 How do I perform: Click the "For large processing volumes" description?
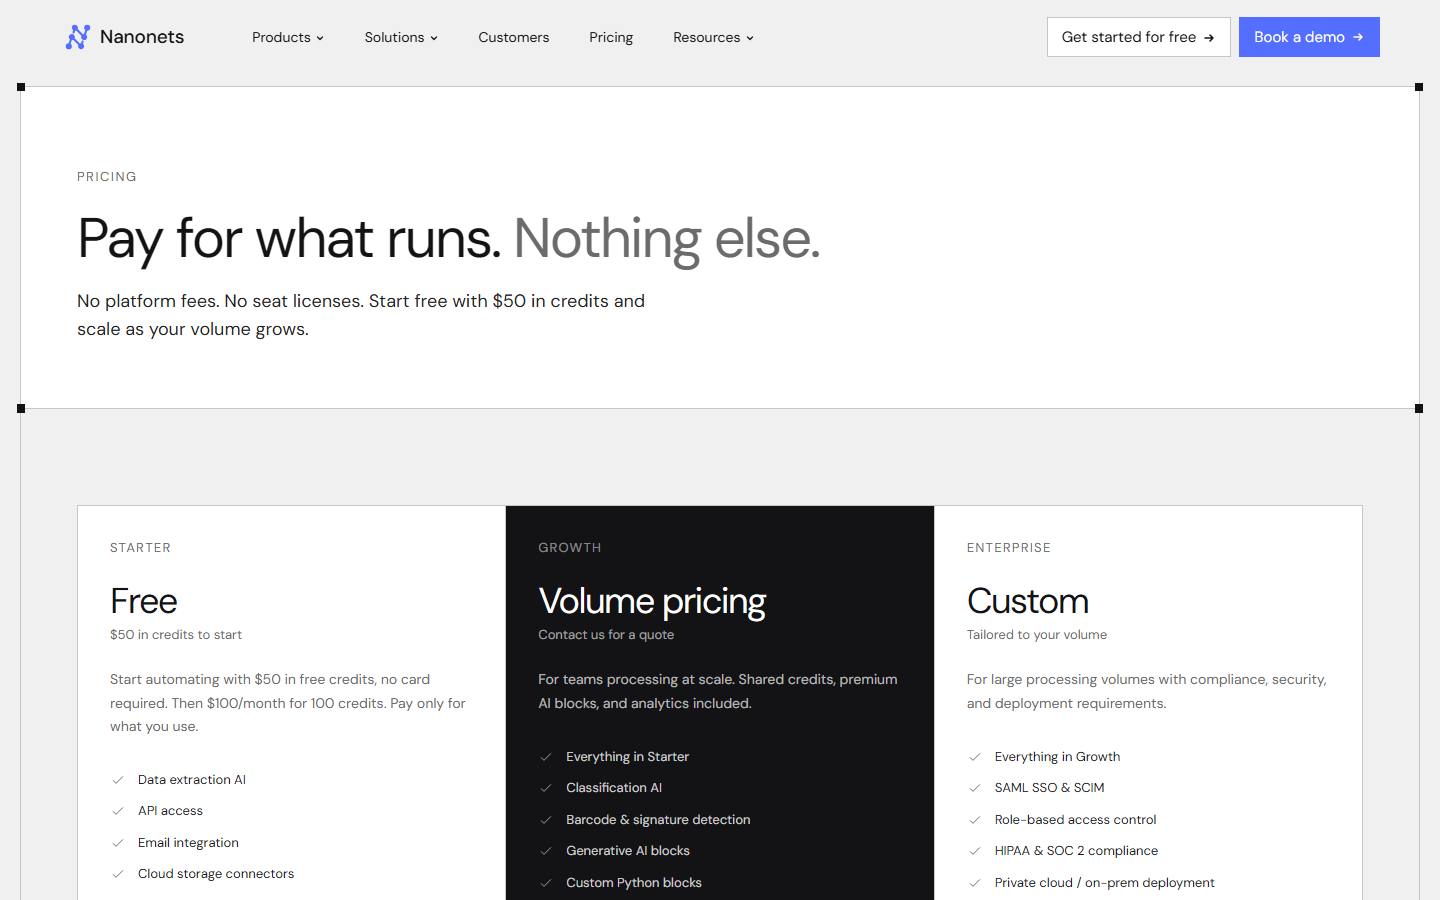(1147, 691)
